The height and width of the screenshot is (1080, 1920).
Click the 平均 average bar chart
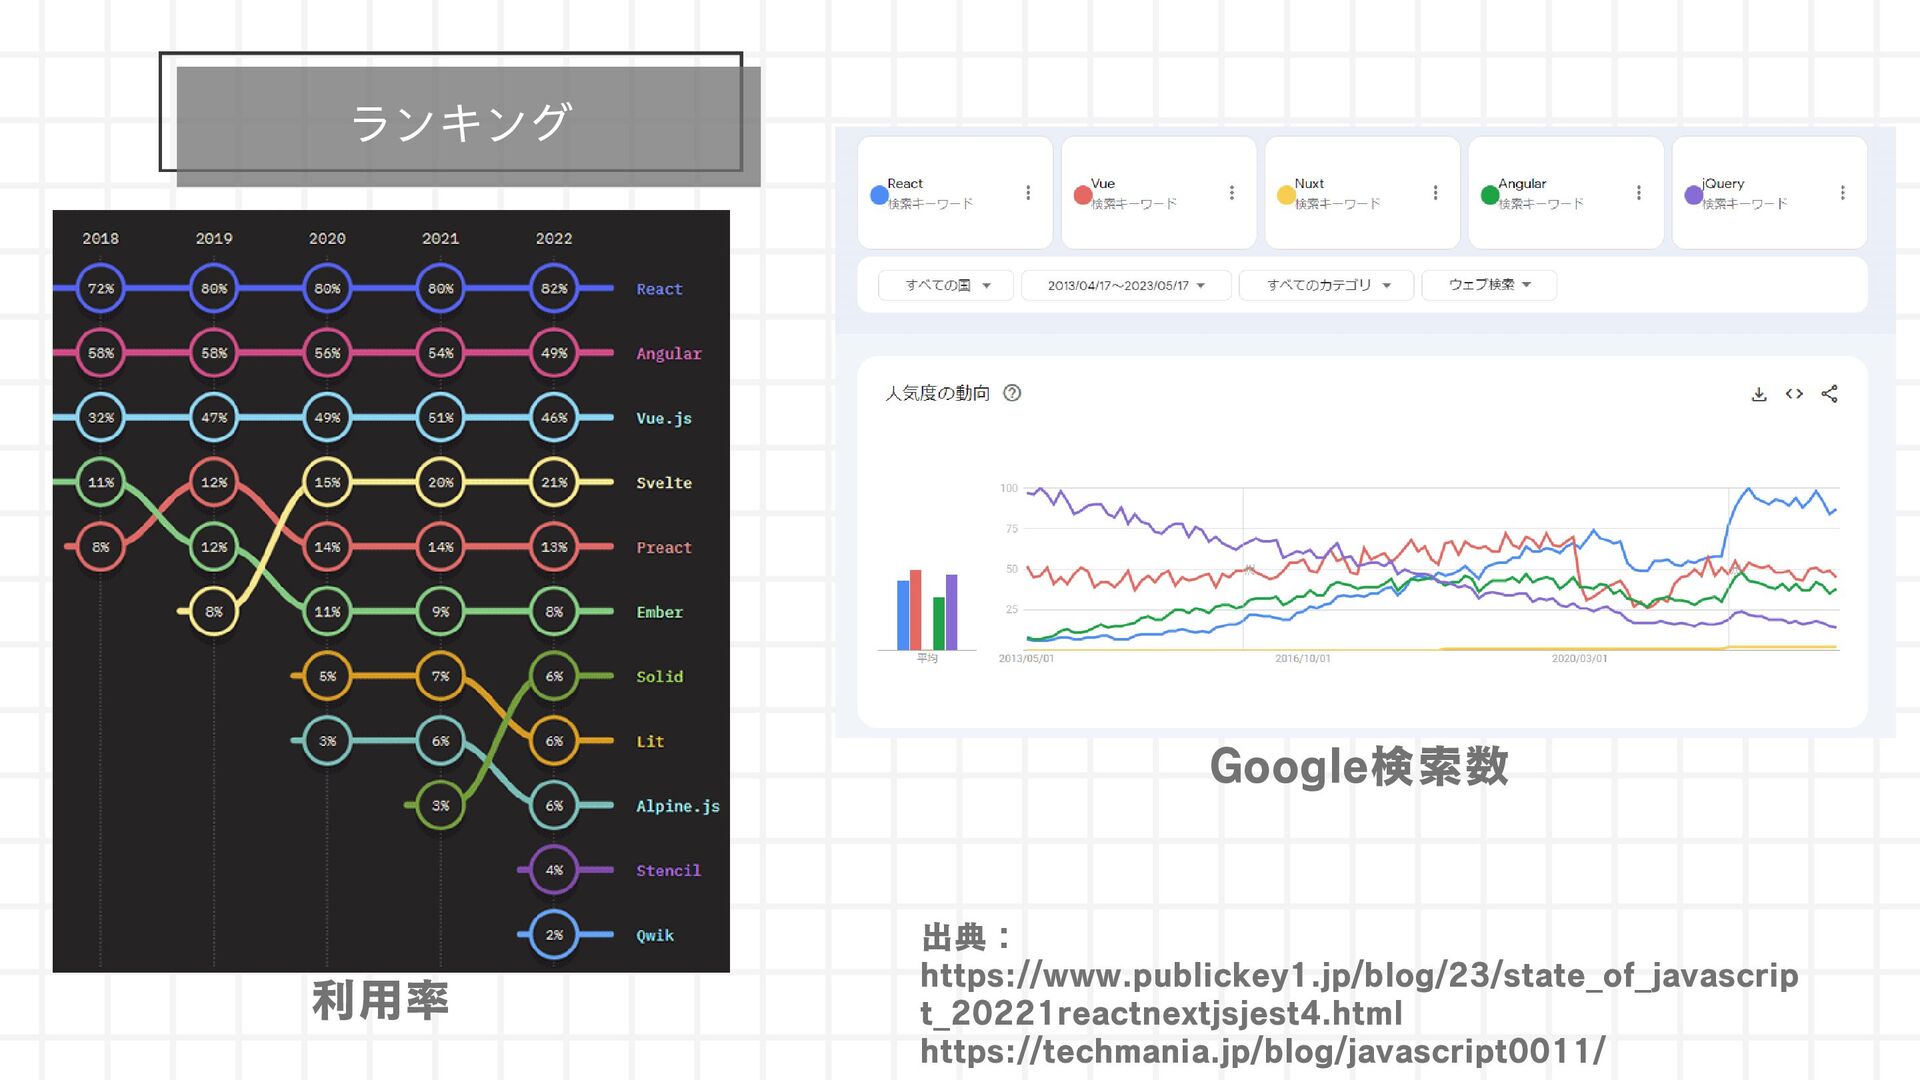click(927, 611)
